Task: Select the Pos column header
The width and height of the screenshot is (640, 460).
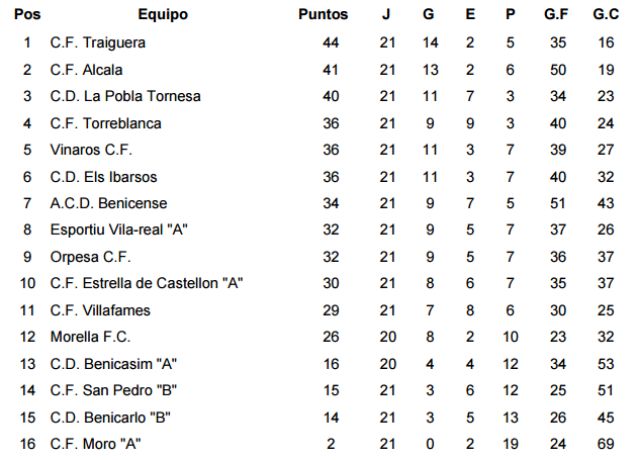Action: 27,14
